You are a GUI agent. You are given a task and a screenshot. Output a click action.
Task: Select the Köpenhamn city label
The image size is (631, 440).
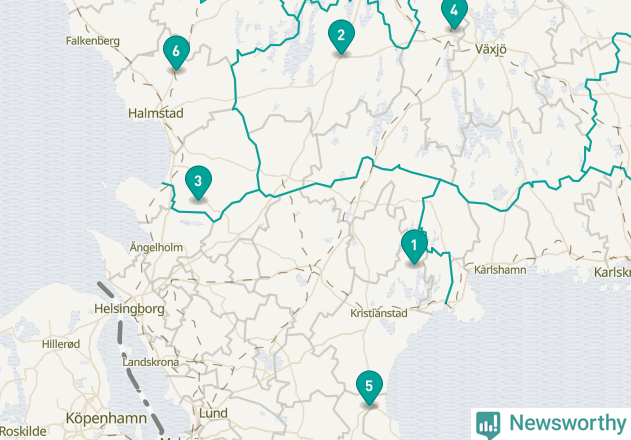coord(106,419)
